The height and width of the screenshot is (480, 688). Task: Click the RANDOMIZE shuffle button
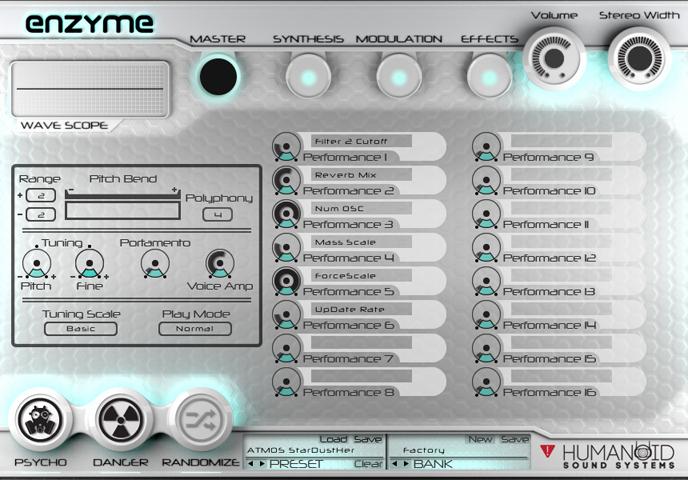pos(201,420)
